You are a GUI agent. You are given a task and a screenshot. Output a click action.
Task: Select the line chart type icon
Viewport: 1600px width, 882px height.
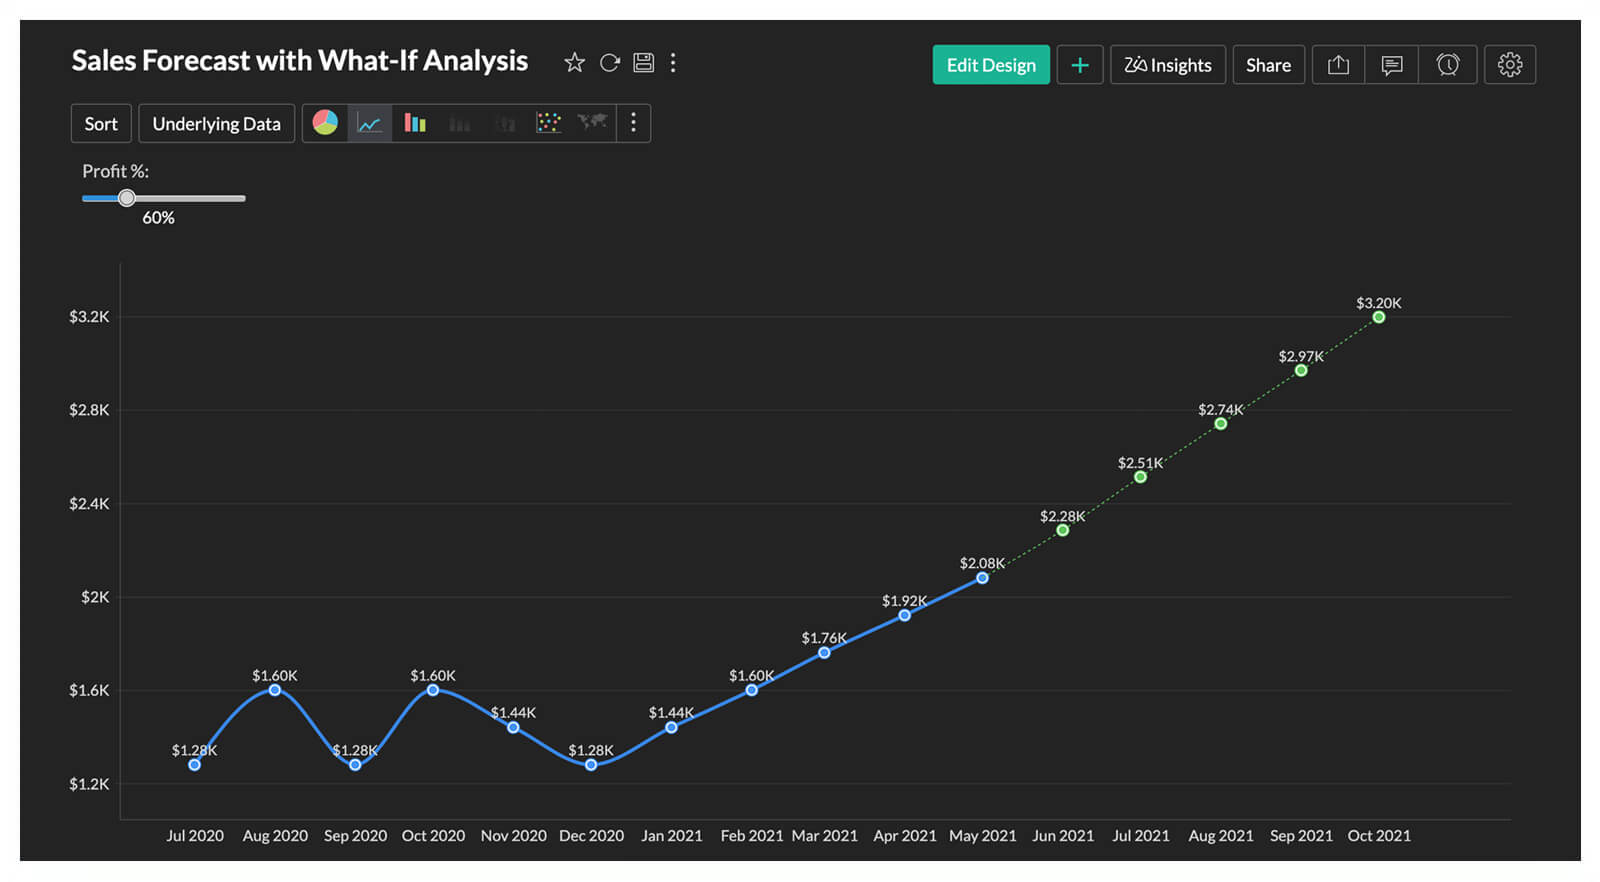[369, 123]
